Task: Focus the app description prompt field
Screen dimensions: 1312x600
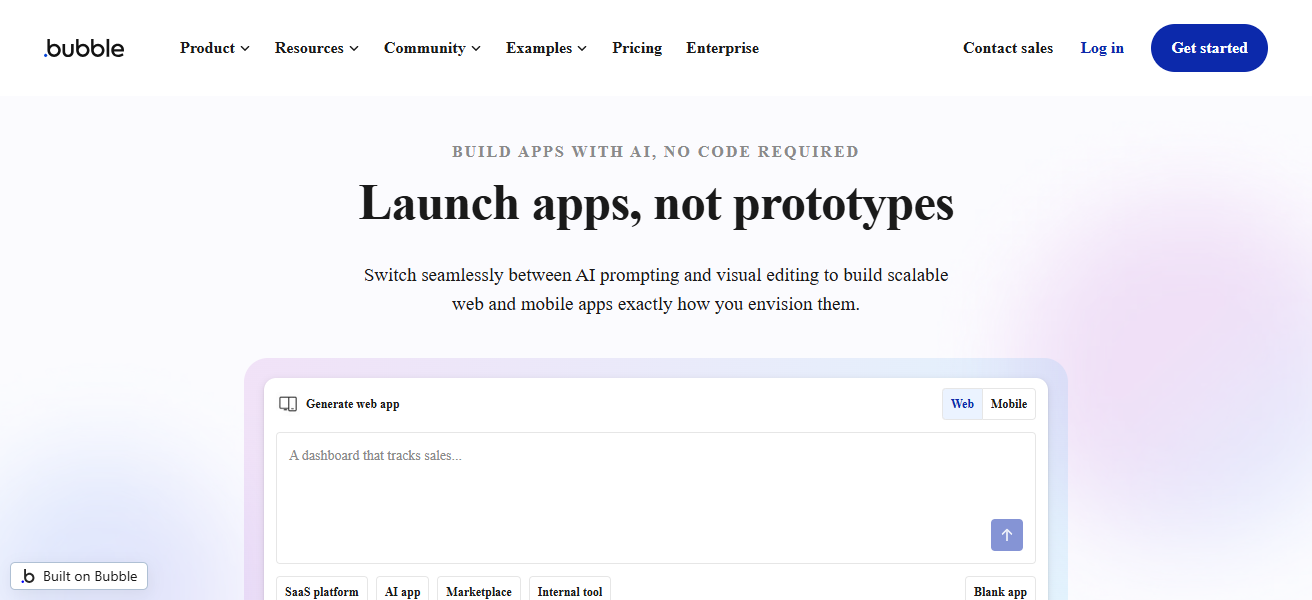Action: pyautogui.click(x=656, y=498)
